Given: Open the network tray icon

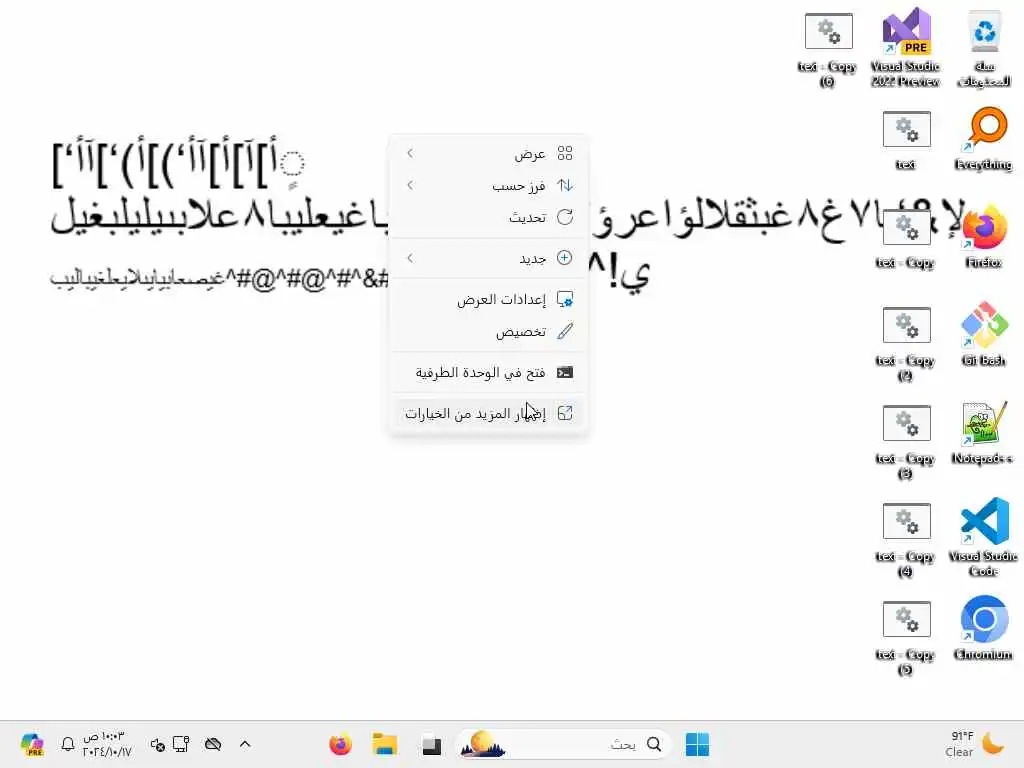Looking at the screenshot, I should [x=181, y=744].
